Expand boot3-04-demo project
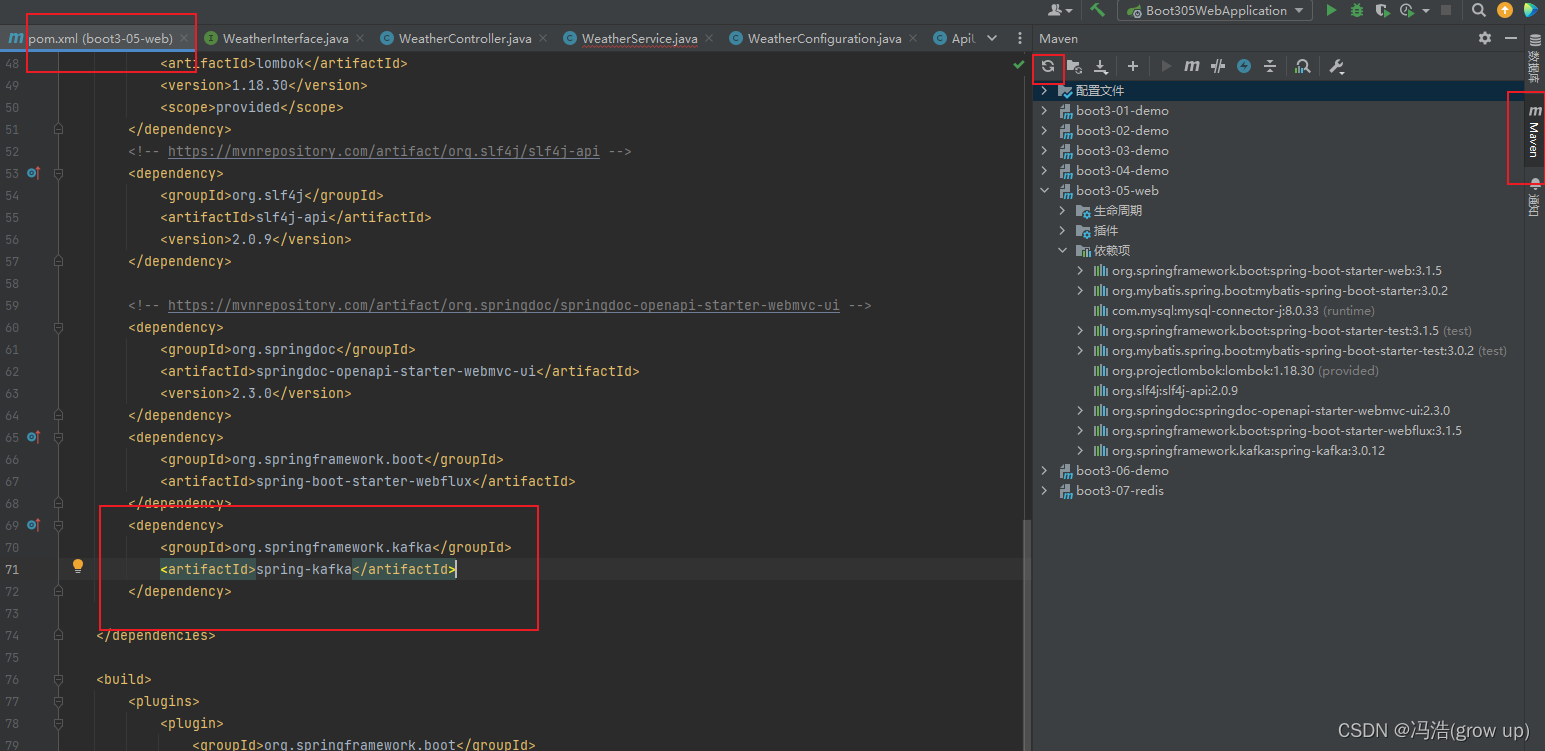Image resolution: width=1545 pixels, height=751 pixels. click(1045, 170)
